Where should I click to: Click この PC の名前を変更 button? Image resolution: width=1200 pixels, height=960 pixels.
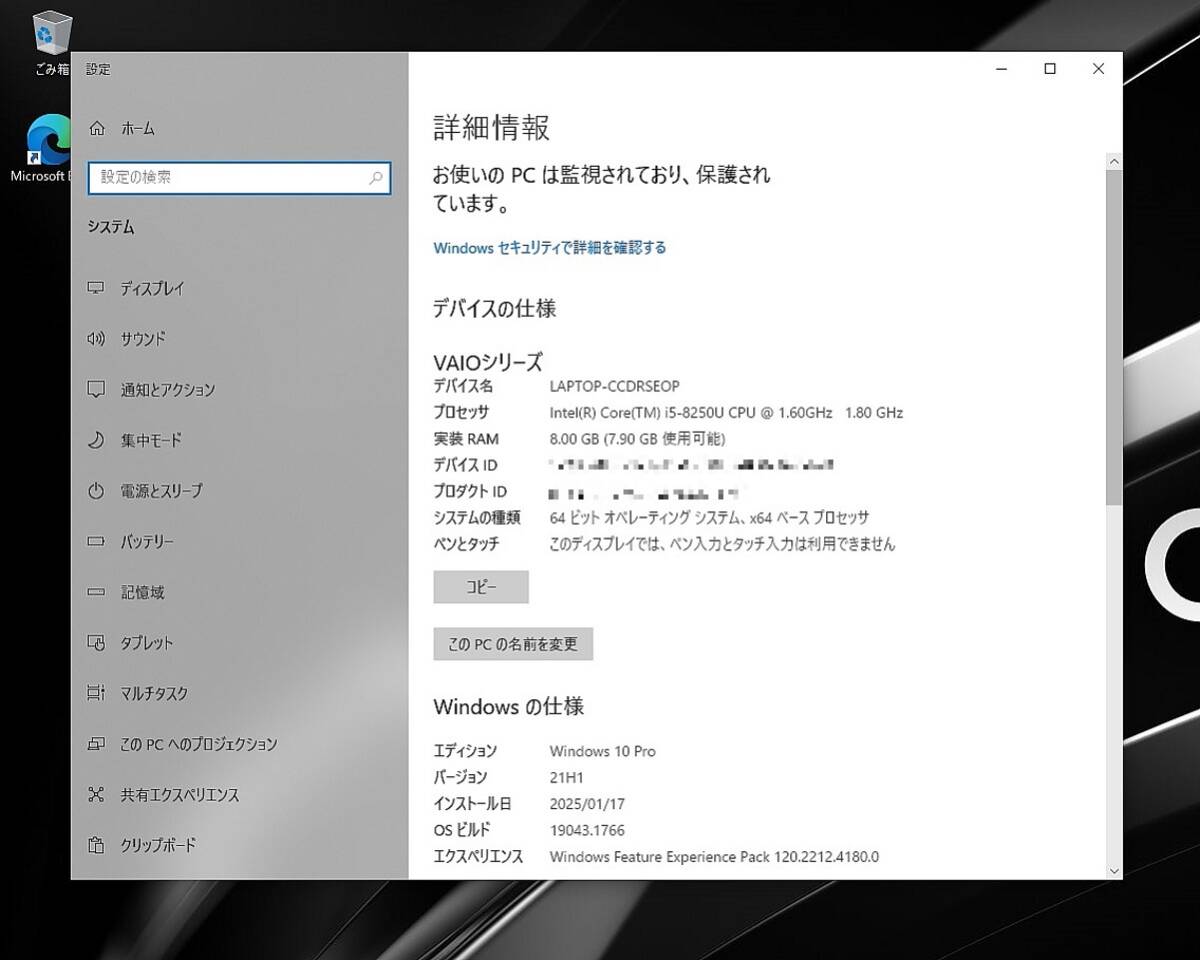point(513,644)
